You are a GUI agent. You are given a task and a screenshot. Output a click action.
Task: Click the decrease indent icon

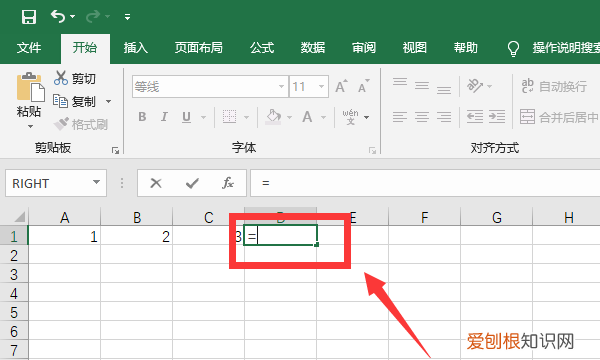475,117
